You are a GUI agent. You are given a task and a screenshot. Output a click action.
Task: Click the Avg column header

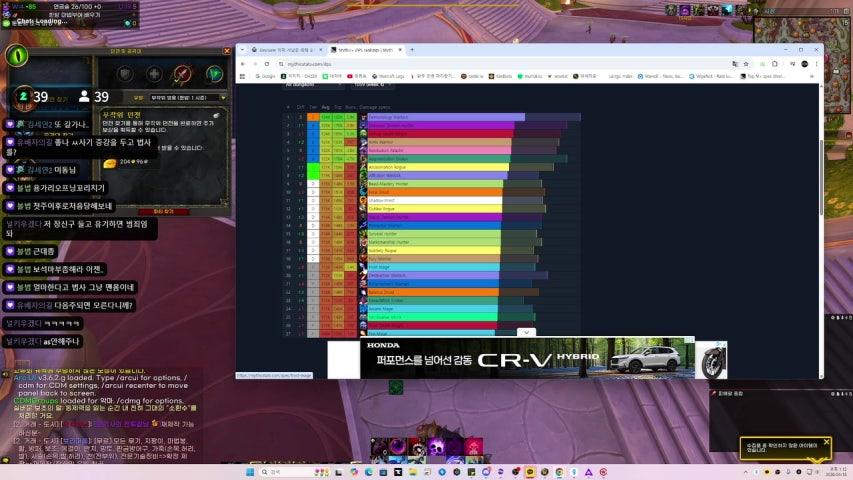(325, 105)
